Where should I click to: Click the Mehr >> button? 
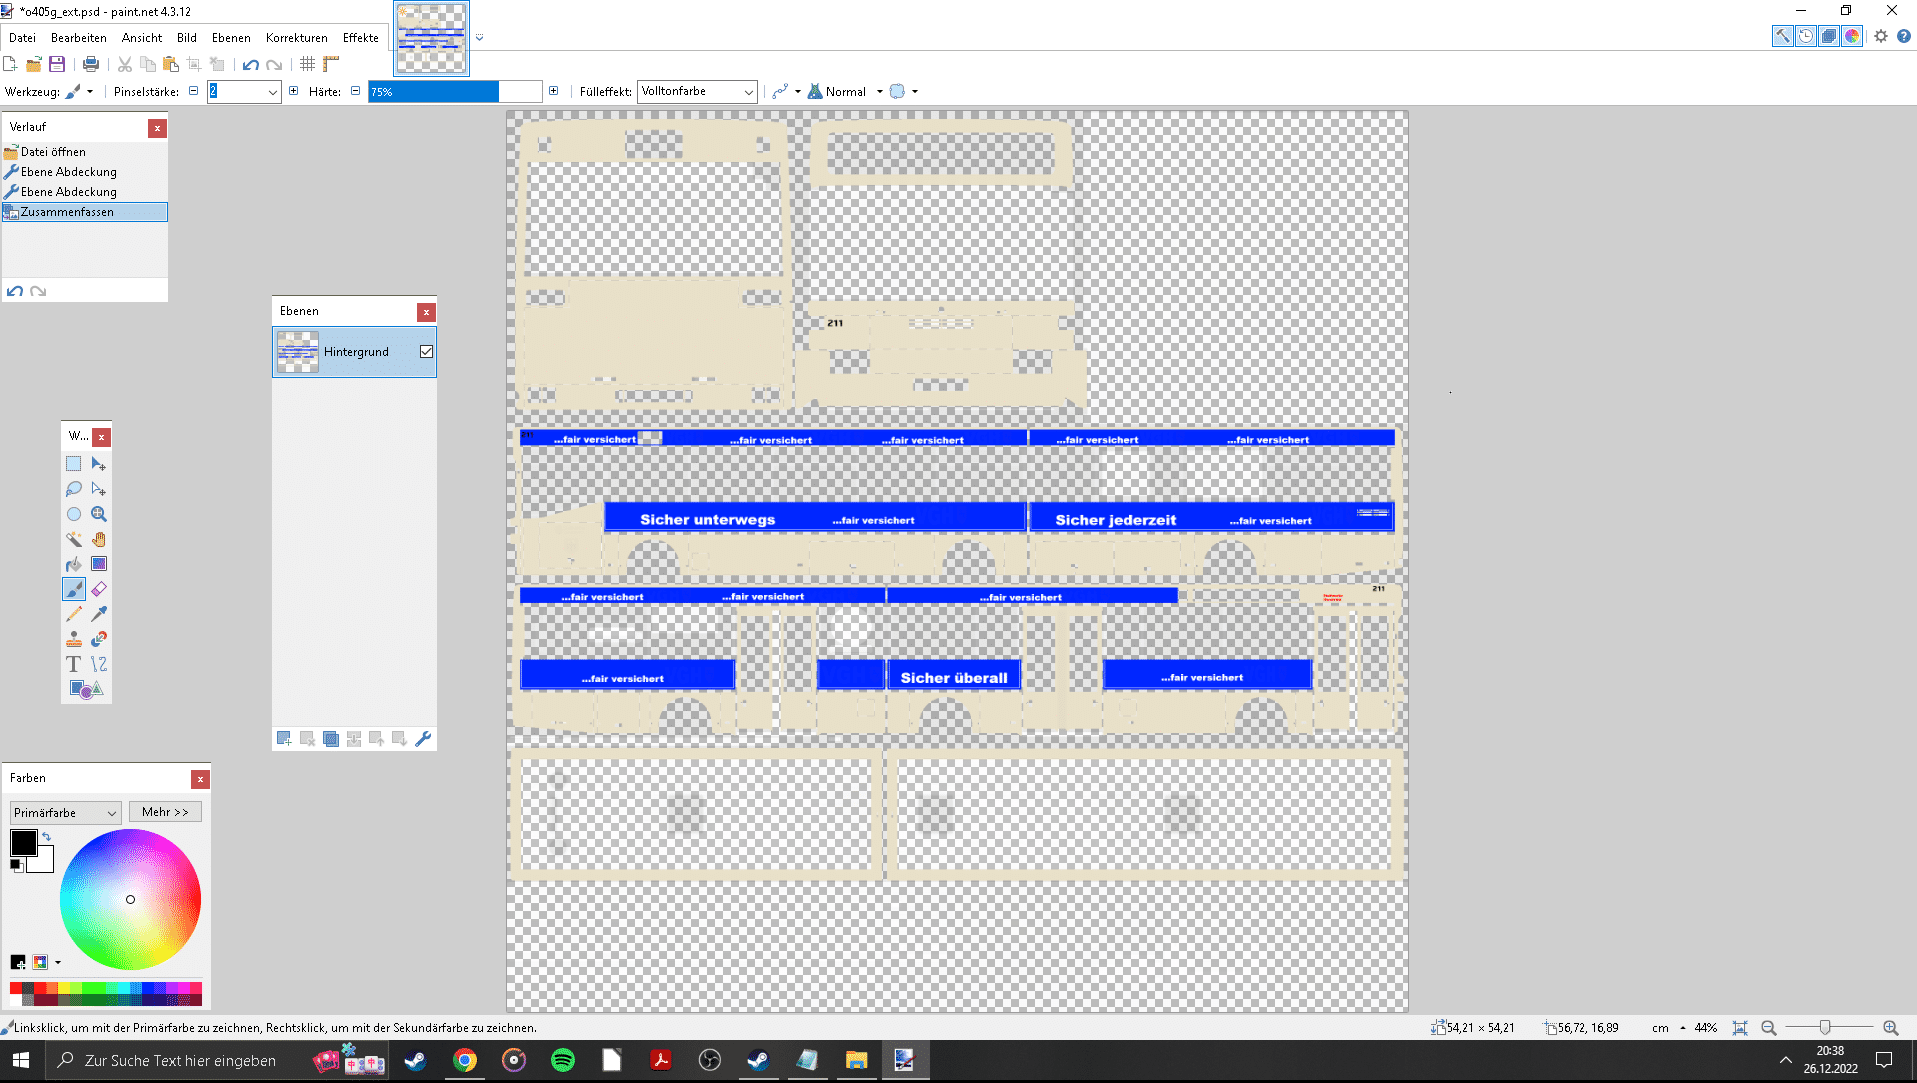point(165,812)
